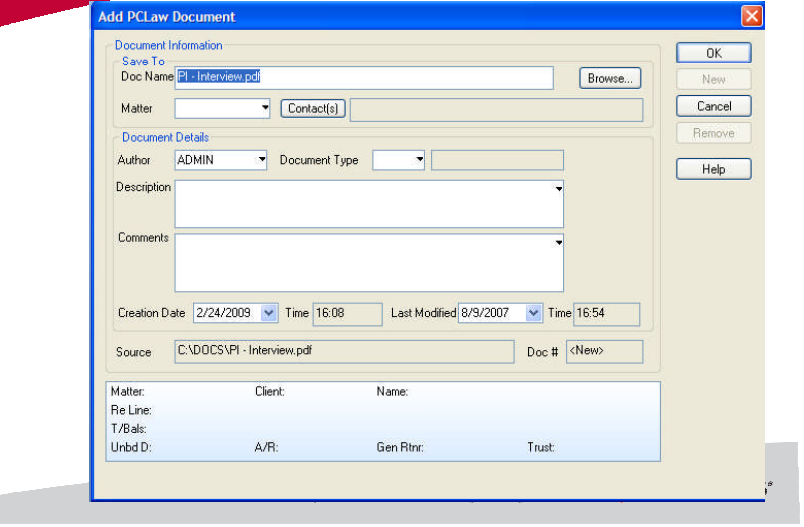Viewport: 804px width, 527px height.
Task: Click the greyed-out New button
Action: pyautogui.click(x=713, y=79)
